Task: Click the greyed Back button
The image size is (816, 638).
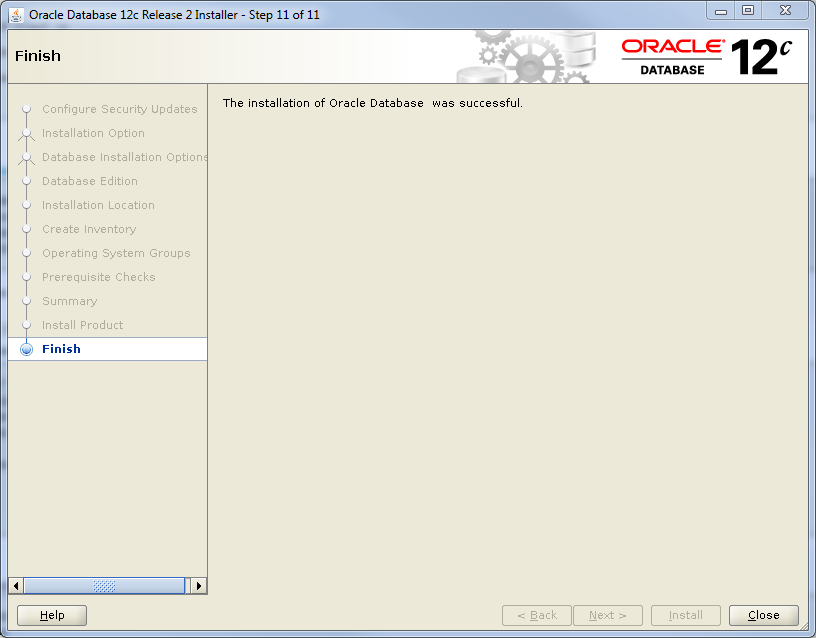Action: coord(537,615)
